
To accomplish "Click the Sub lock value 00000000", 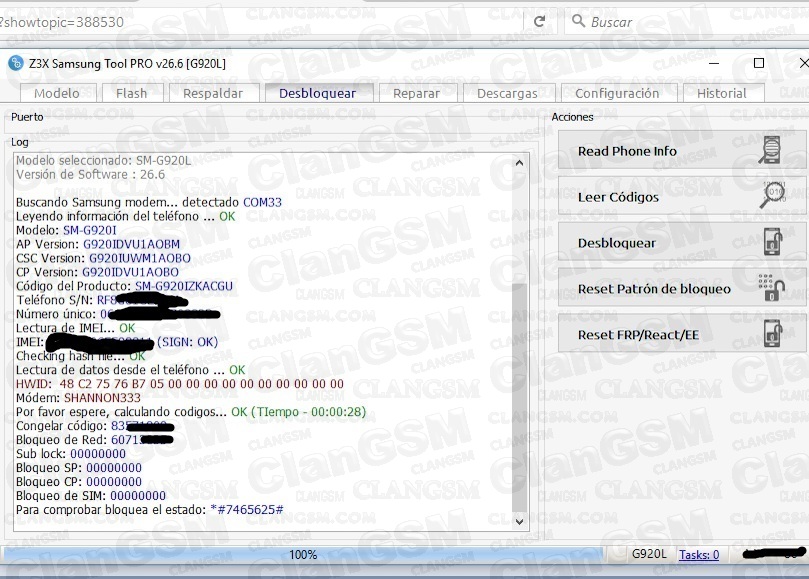I will pos(98,453).
